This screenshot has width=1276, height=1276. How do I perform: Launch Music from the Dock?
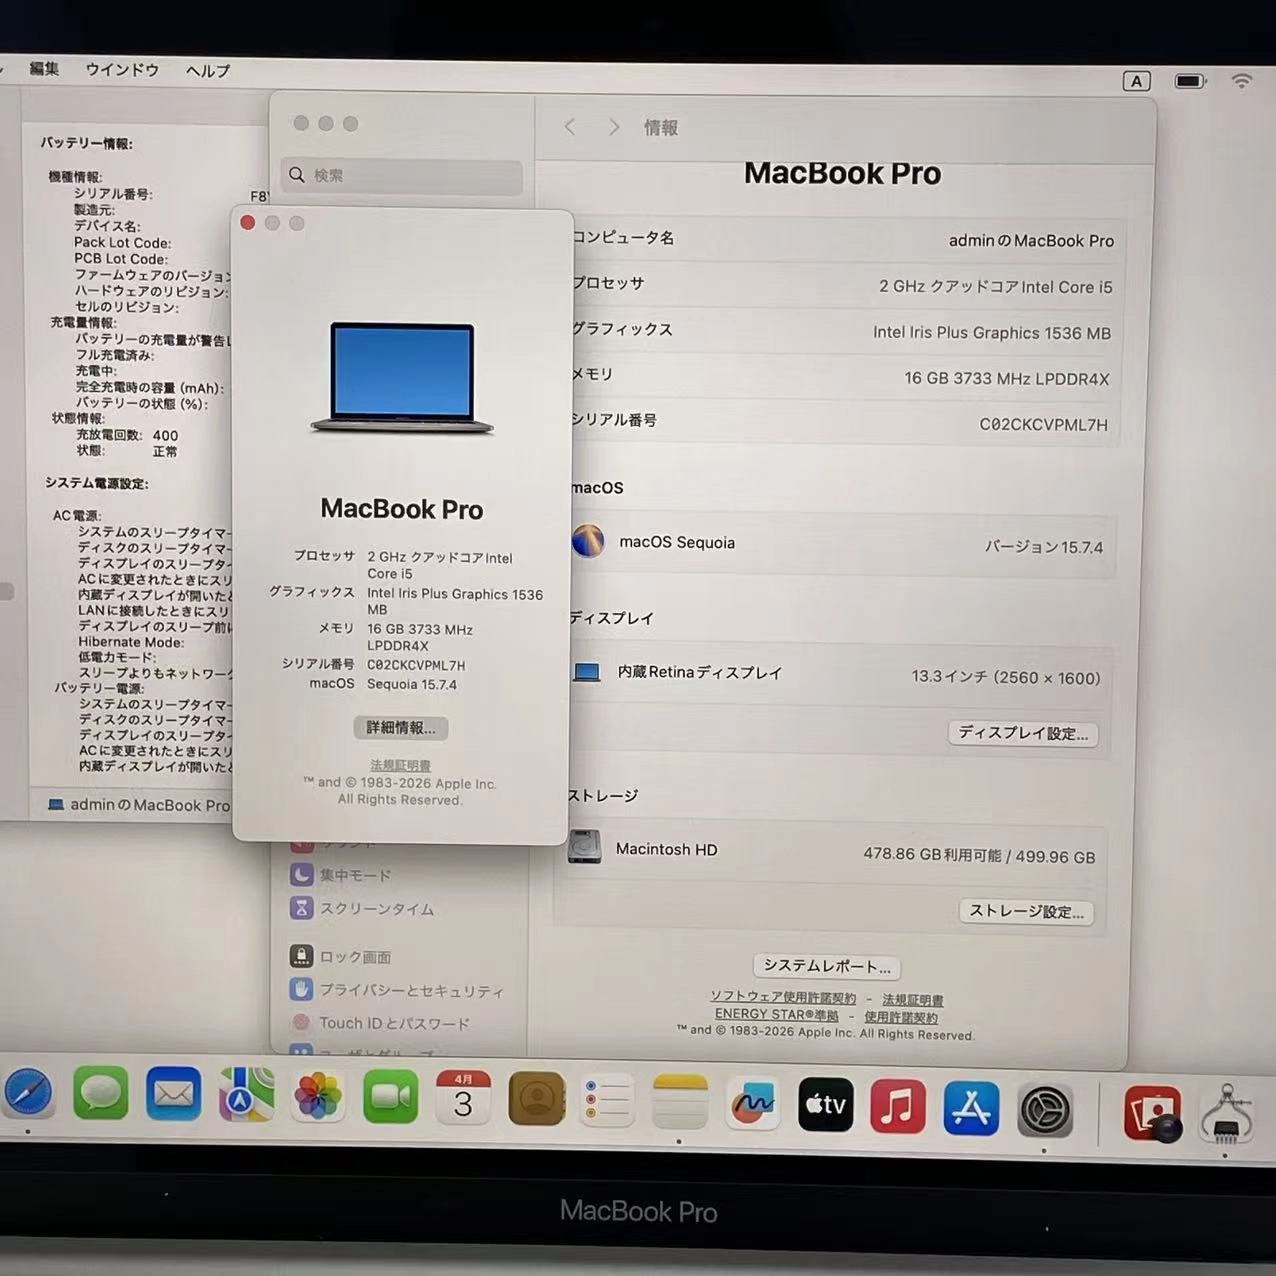[897, 1106]
